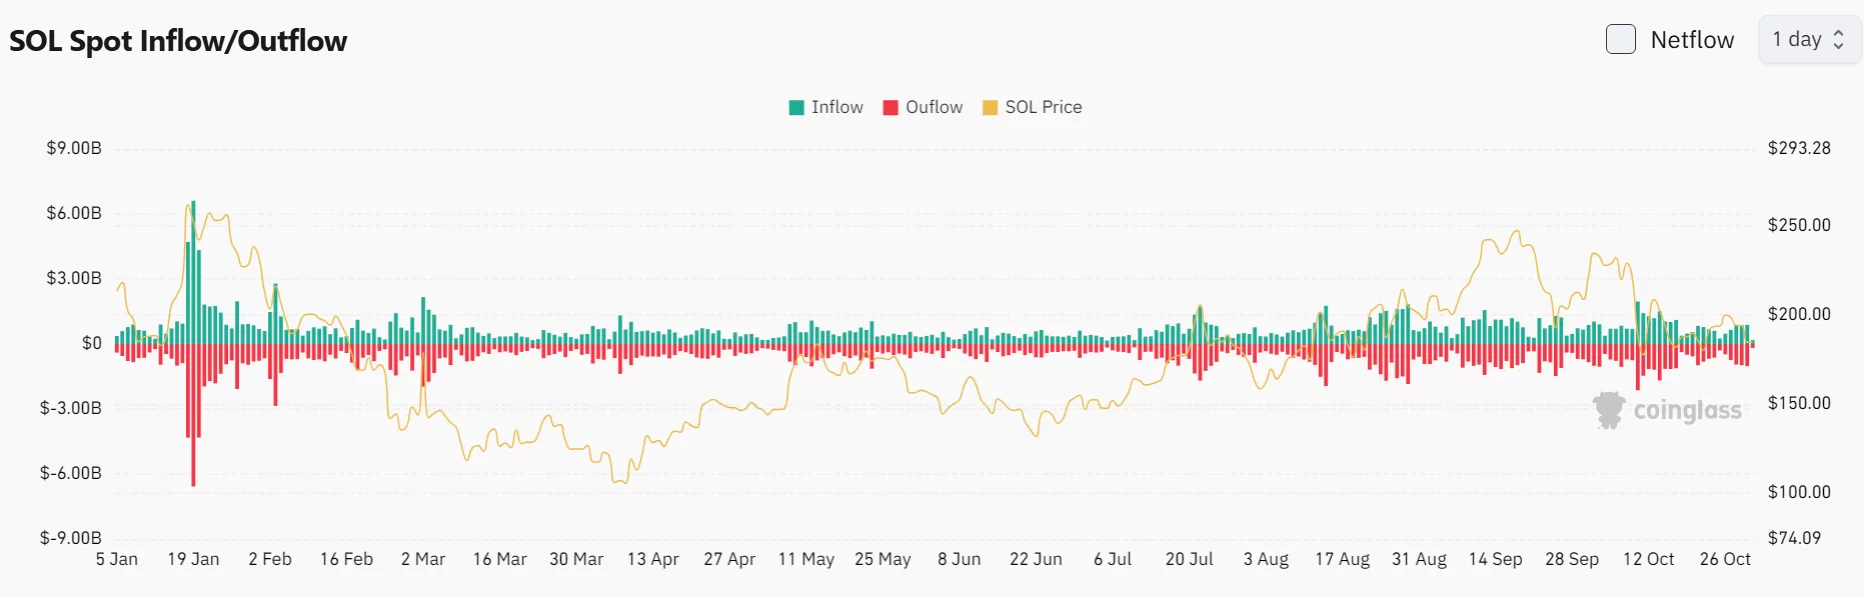This screenshot has height=597, width=1864.
Task: Click the SOL Spot Inflow/Outflow title
Action: click(178, 41)
